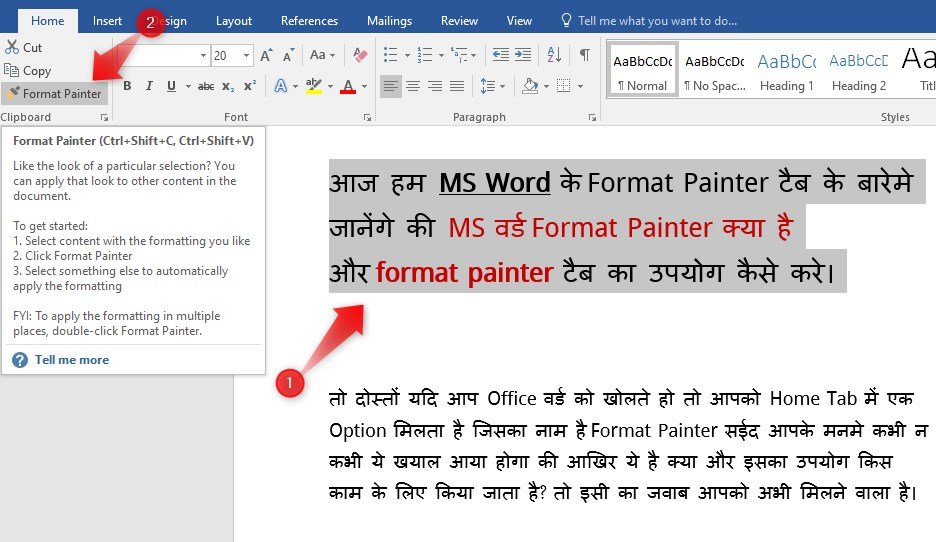Click the red bold 'format painter' text
The width and height of the screenshot is (936, 542).
pyautogui.click(x=464, y=273)
